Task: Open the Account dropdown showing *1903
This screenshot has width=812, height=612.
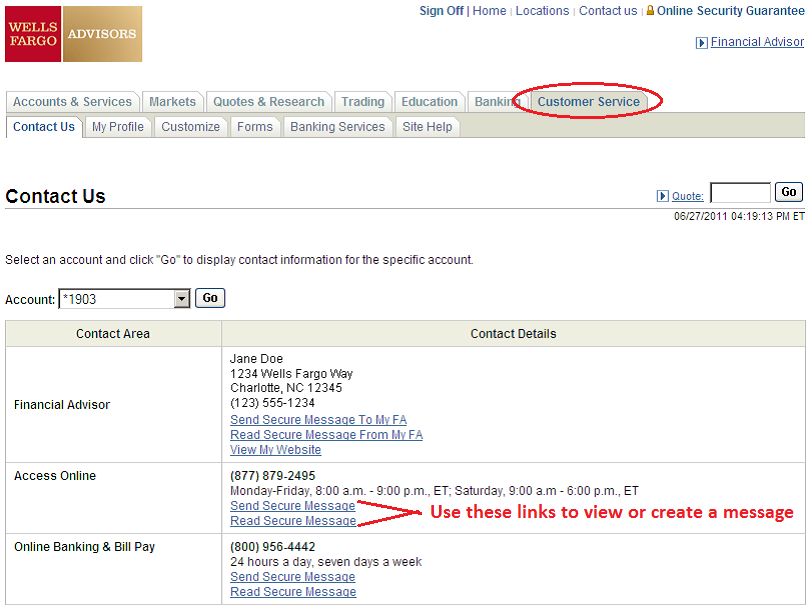Action: pos(124,299)
